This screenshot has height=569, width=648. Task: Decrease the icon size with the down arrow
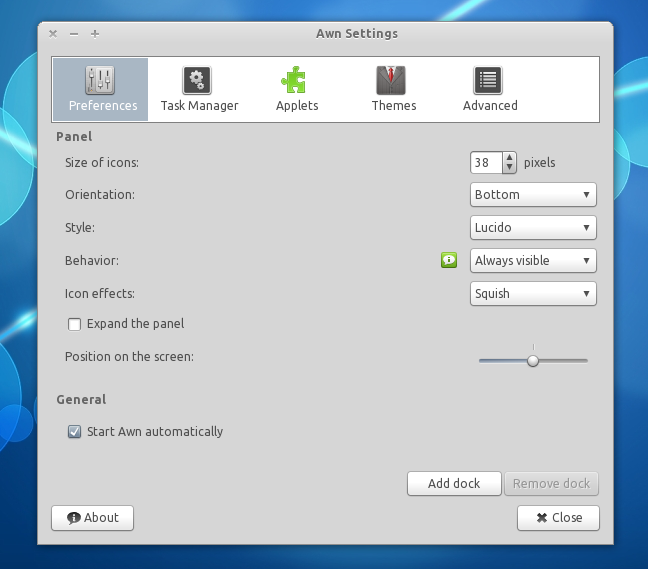(510, 167)
